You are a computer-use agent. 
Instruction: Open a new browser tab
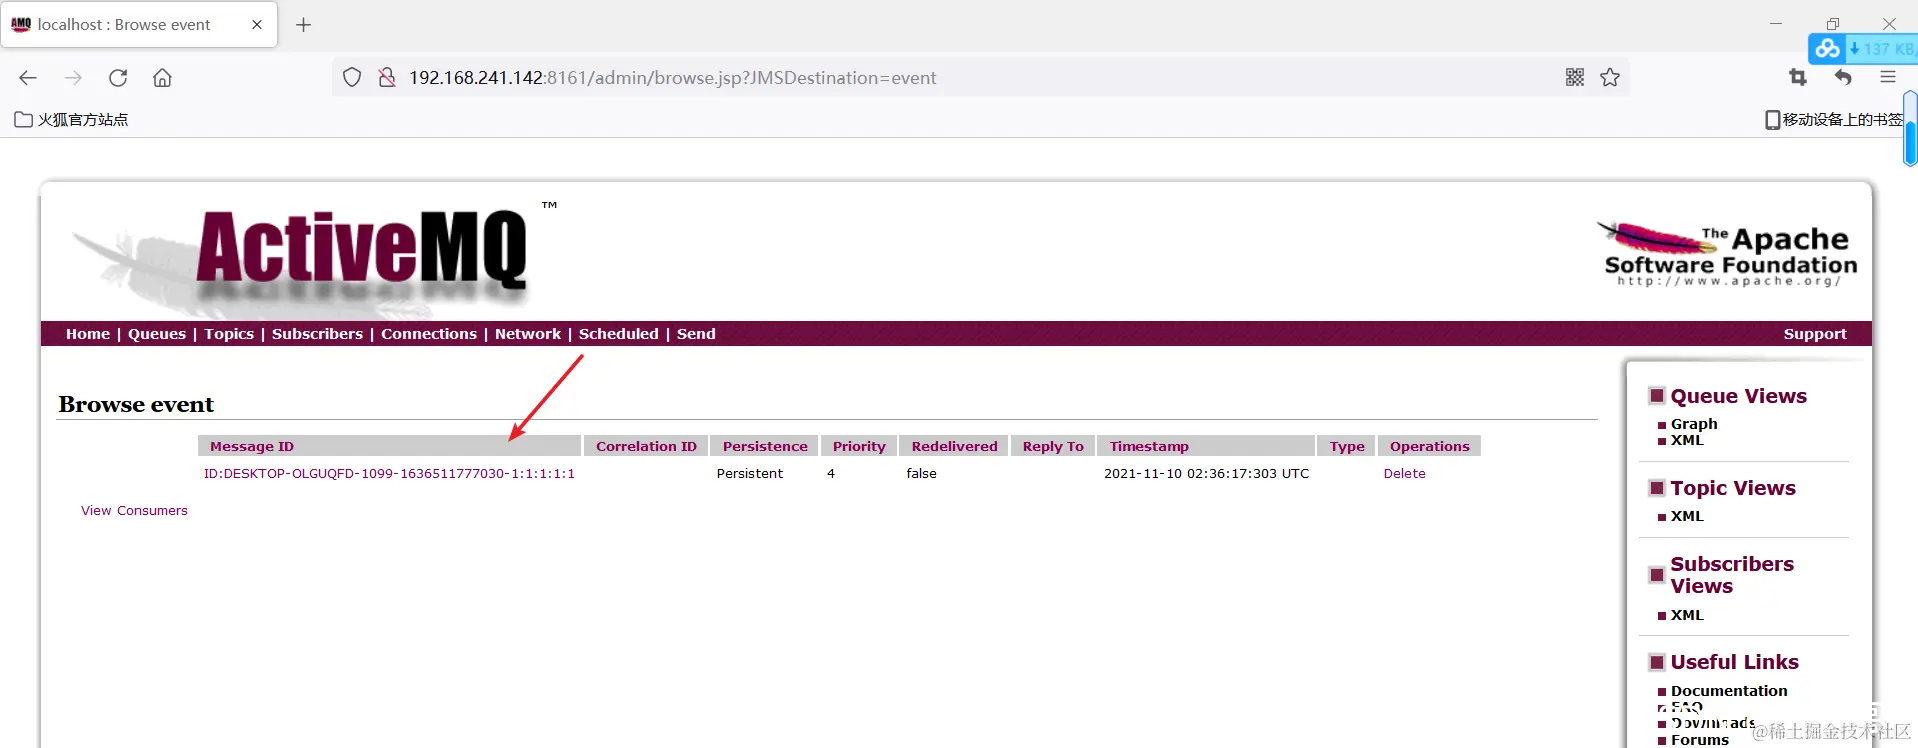[x=304, y=25]
